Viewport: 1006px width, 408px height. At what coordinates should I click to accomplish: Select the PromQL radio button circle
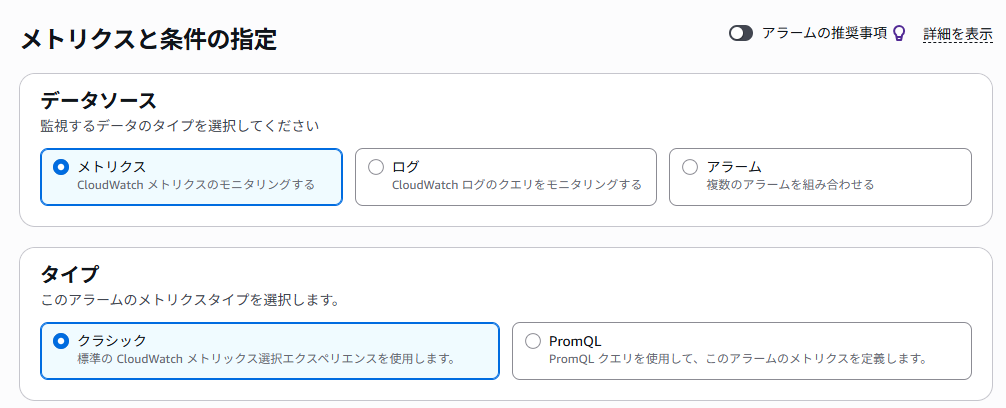tap(533, 341)
